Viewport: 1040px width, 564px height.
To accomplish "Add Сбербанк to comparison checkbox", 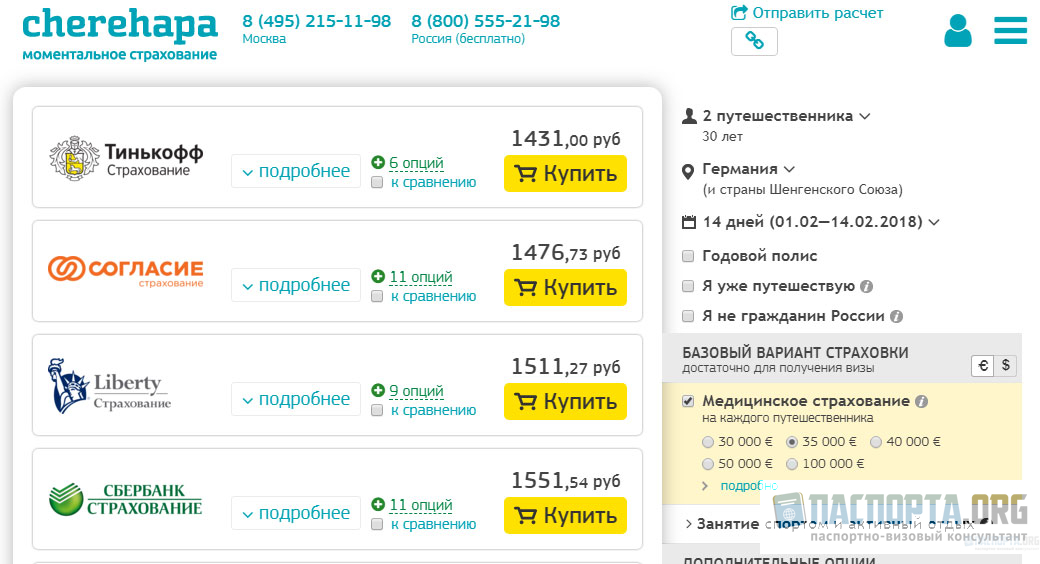I will click(x=377, y=525).
